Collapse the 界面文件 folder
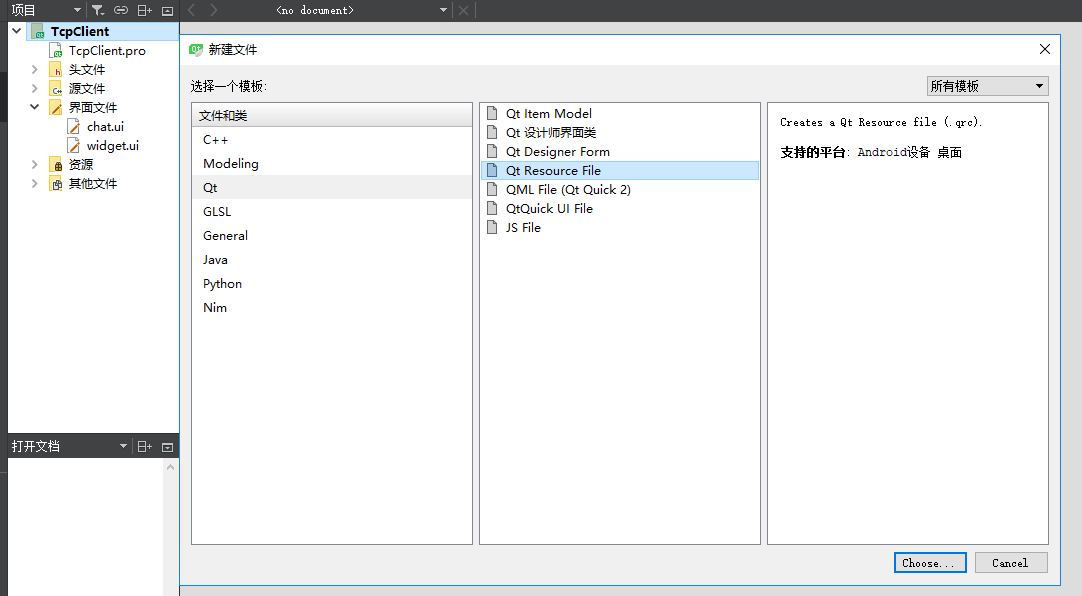 34,107
